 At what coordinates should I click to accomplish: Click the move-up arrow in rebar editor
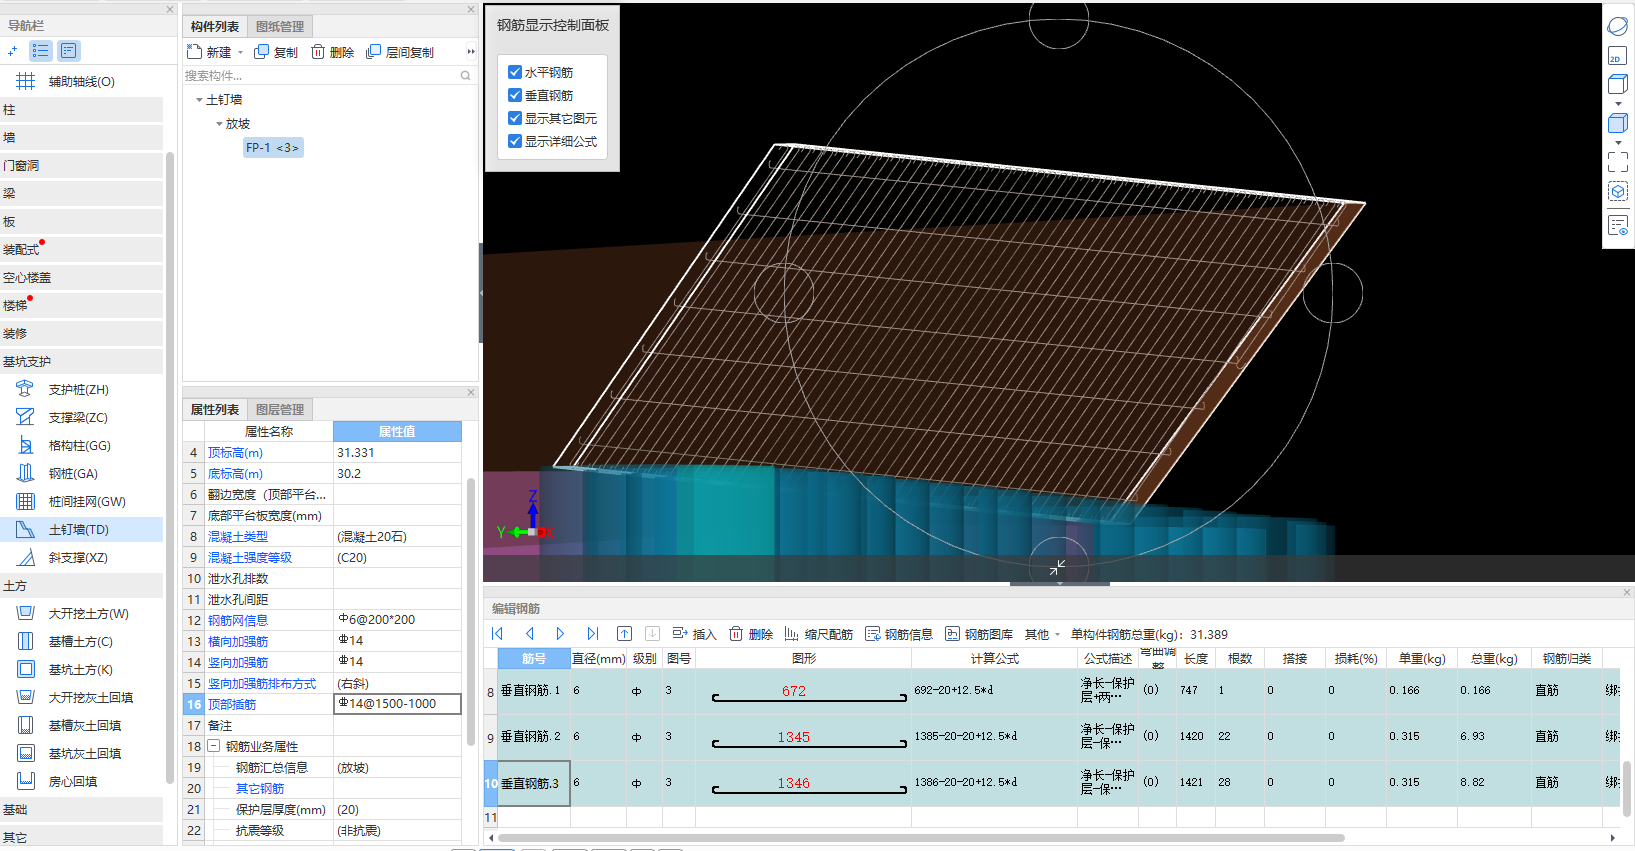tap(624, 634)
